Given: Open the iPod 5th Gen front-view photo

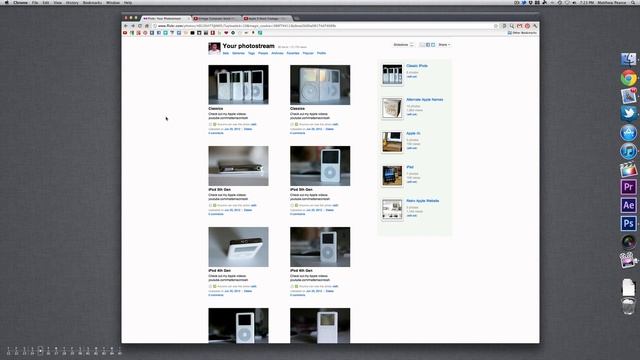Looking at the screenshot, I should pos(320,166).
